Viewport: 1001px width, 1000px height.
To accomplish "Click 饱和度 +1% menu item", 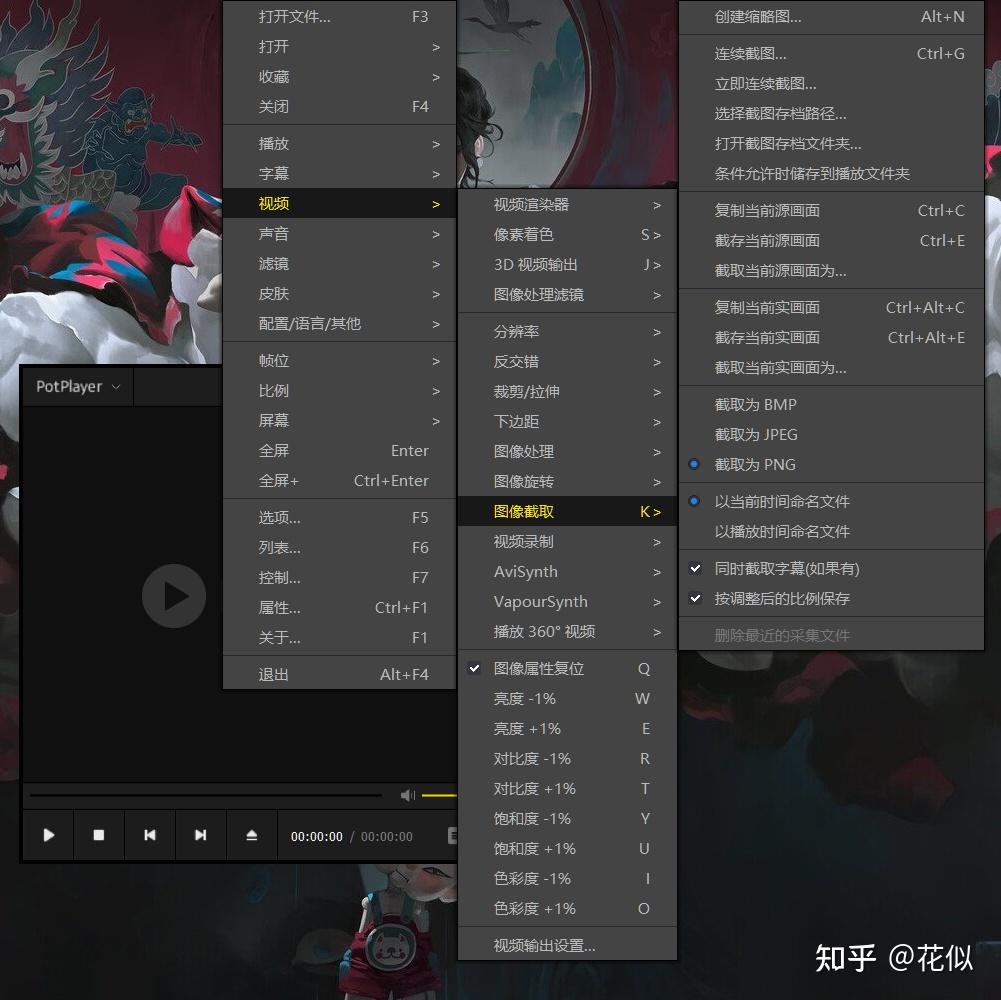I will coord(568,849).
